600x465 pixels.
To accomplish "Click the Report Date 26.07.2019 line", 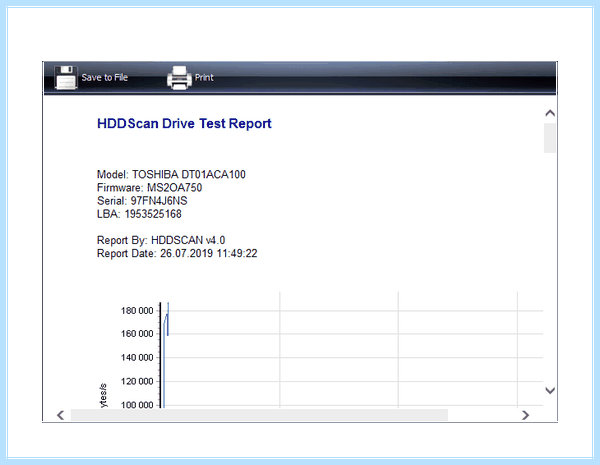I will pos(177,253).
